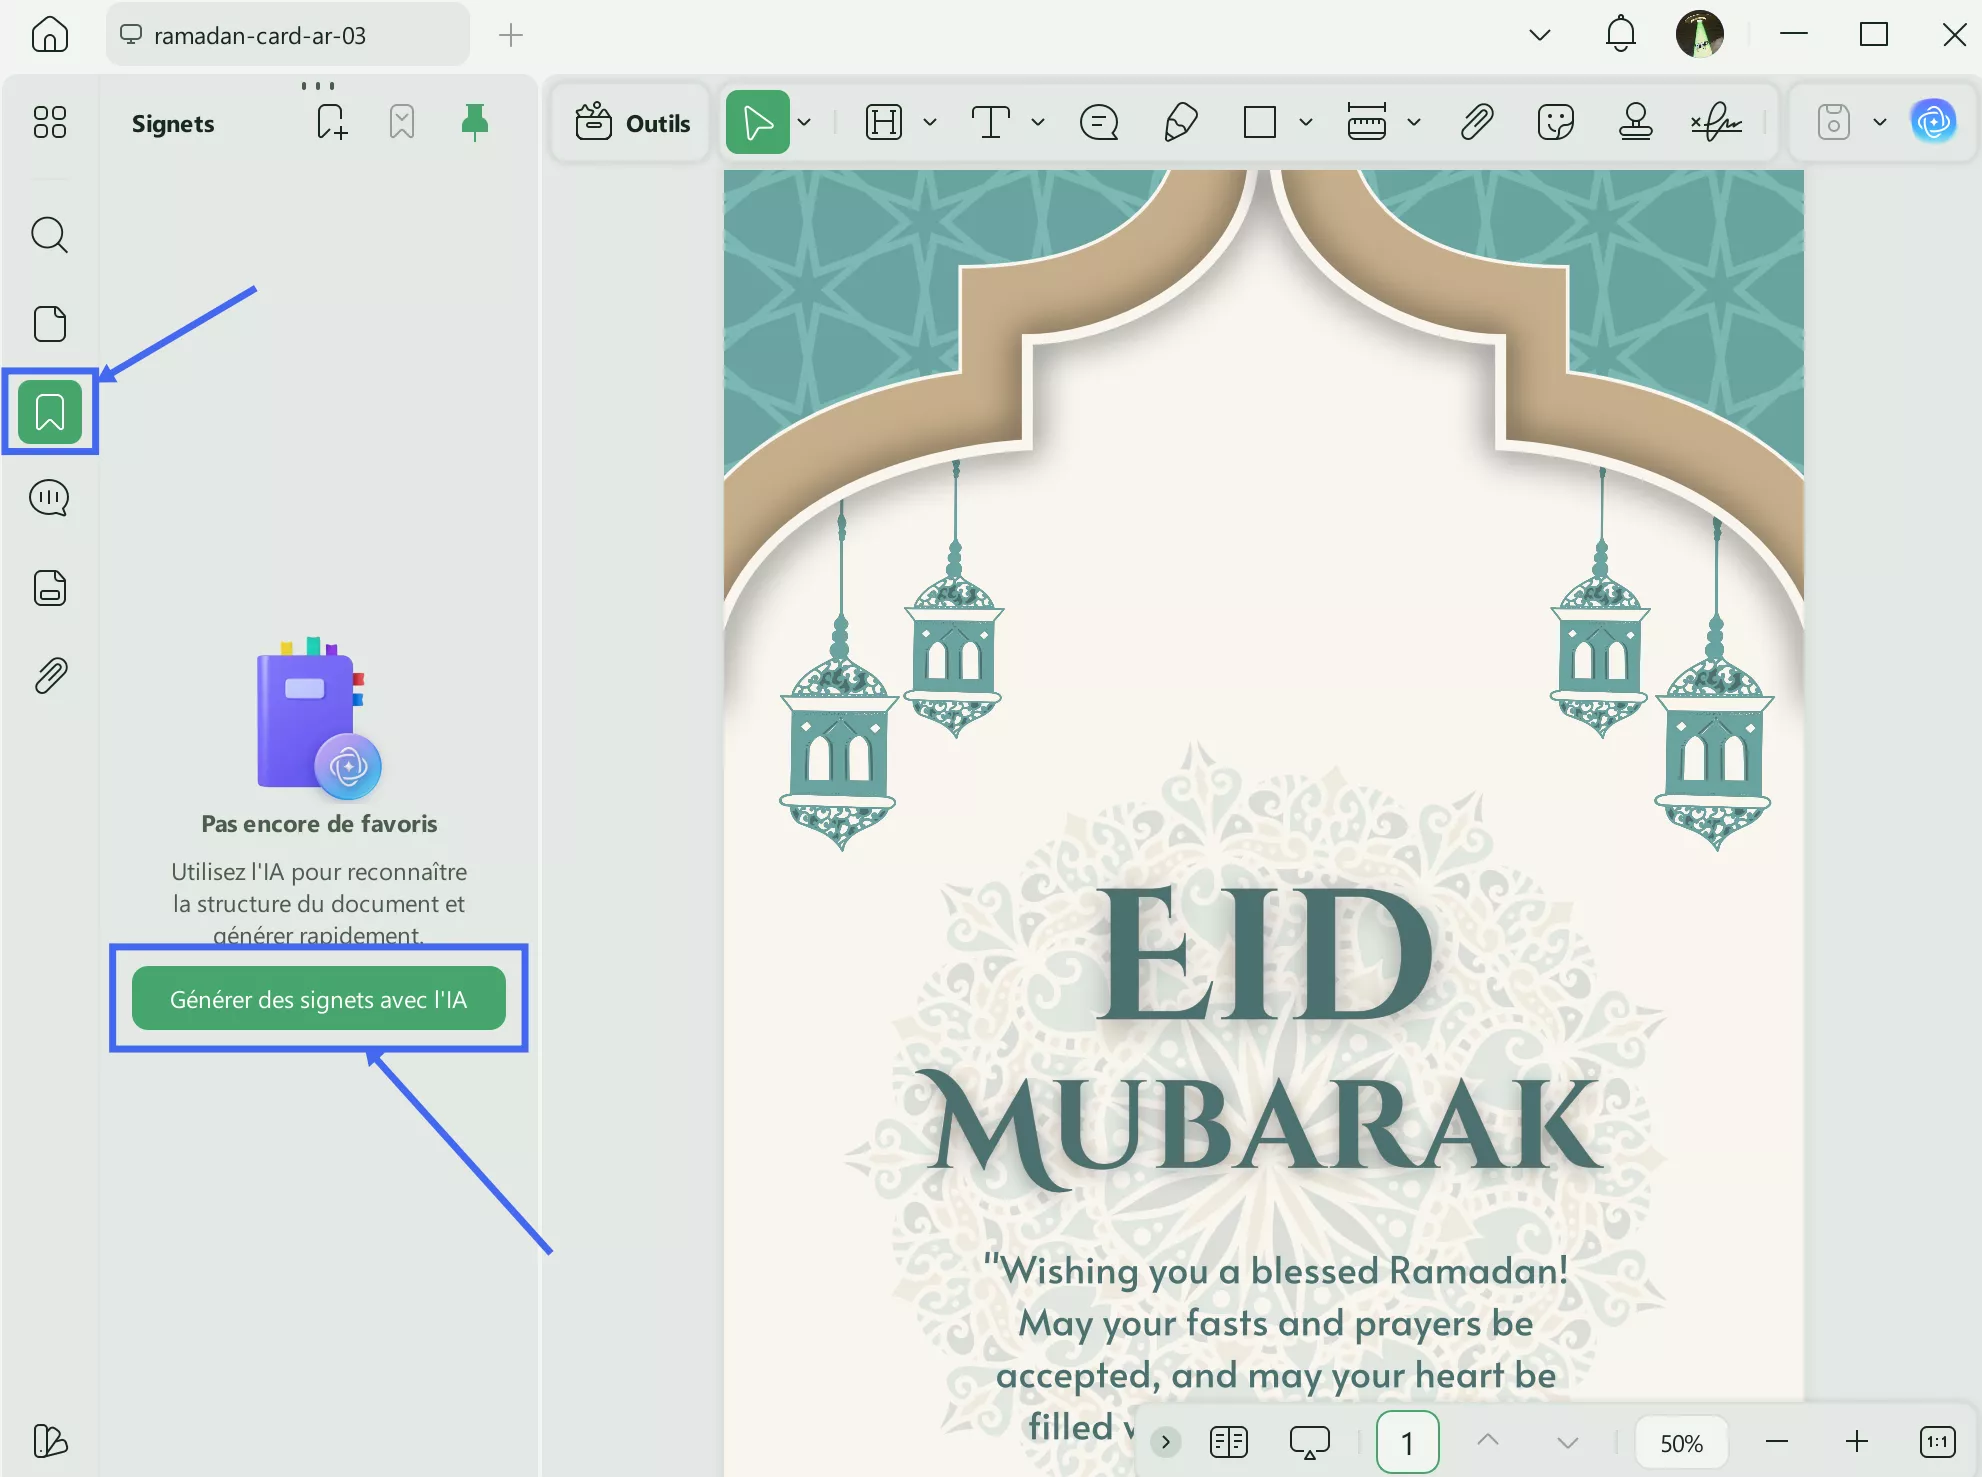Open the attachments panel in the sidebar
The image size is (1982, 1477).
(x=50, y=676)
